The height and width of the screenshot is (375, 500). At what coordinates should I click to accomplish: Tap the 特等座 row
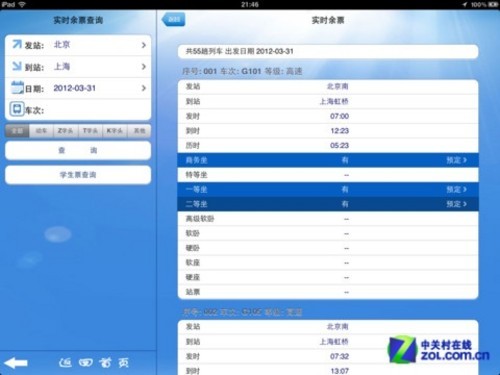tap(328, 175)
